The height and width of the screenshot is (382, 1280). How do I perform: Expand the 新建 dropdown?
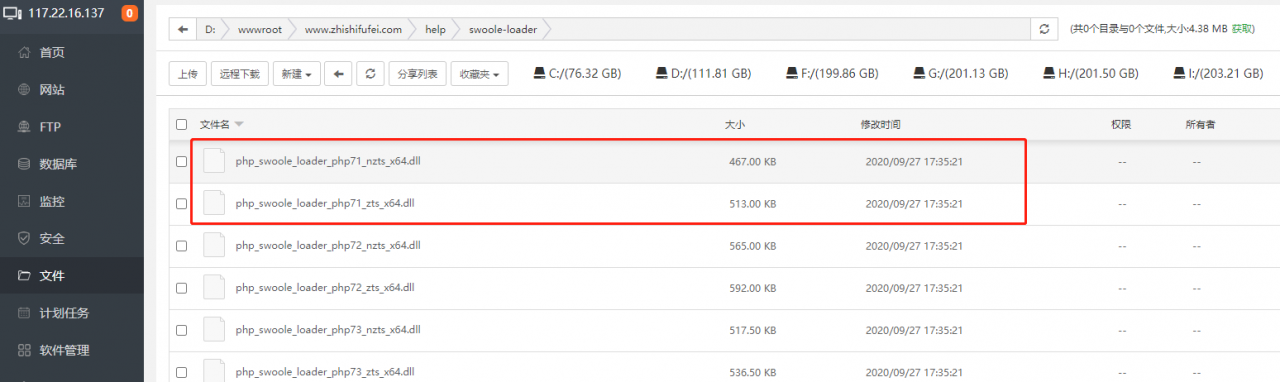(x=297, y=73)
